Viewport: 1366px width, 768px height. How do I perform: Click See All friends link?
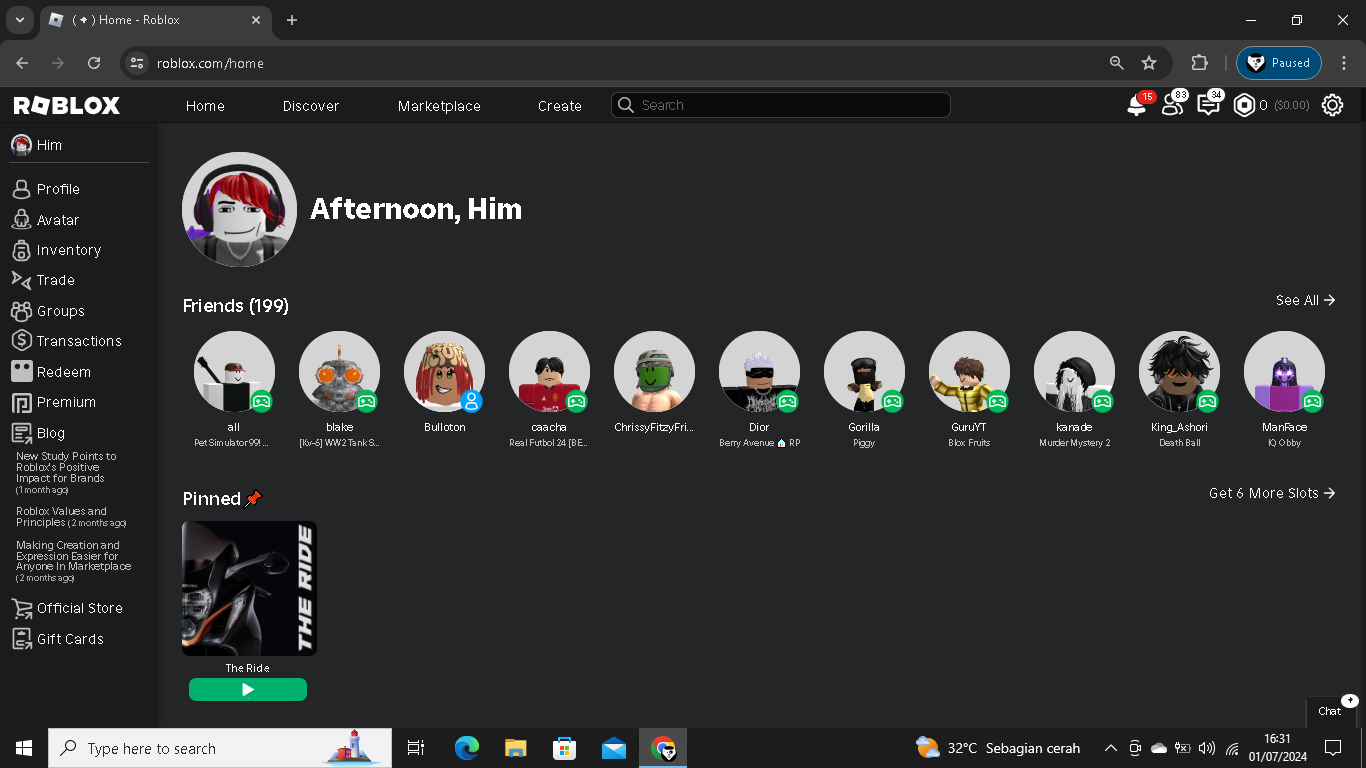click(x=1306, y=300)
